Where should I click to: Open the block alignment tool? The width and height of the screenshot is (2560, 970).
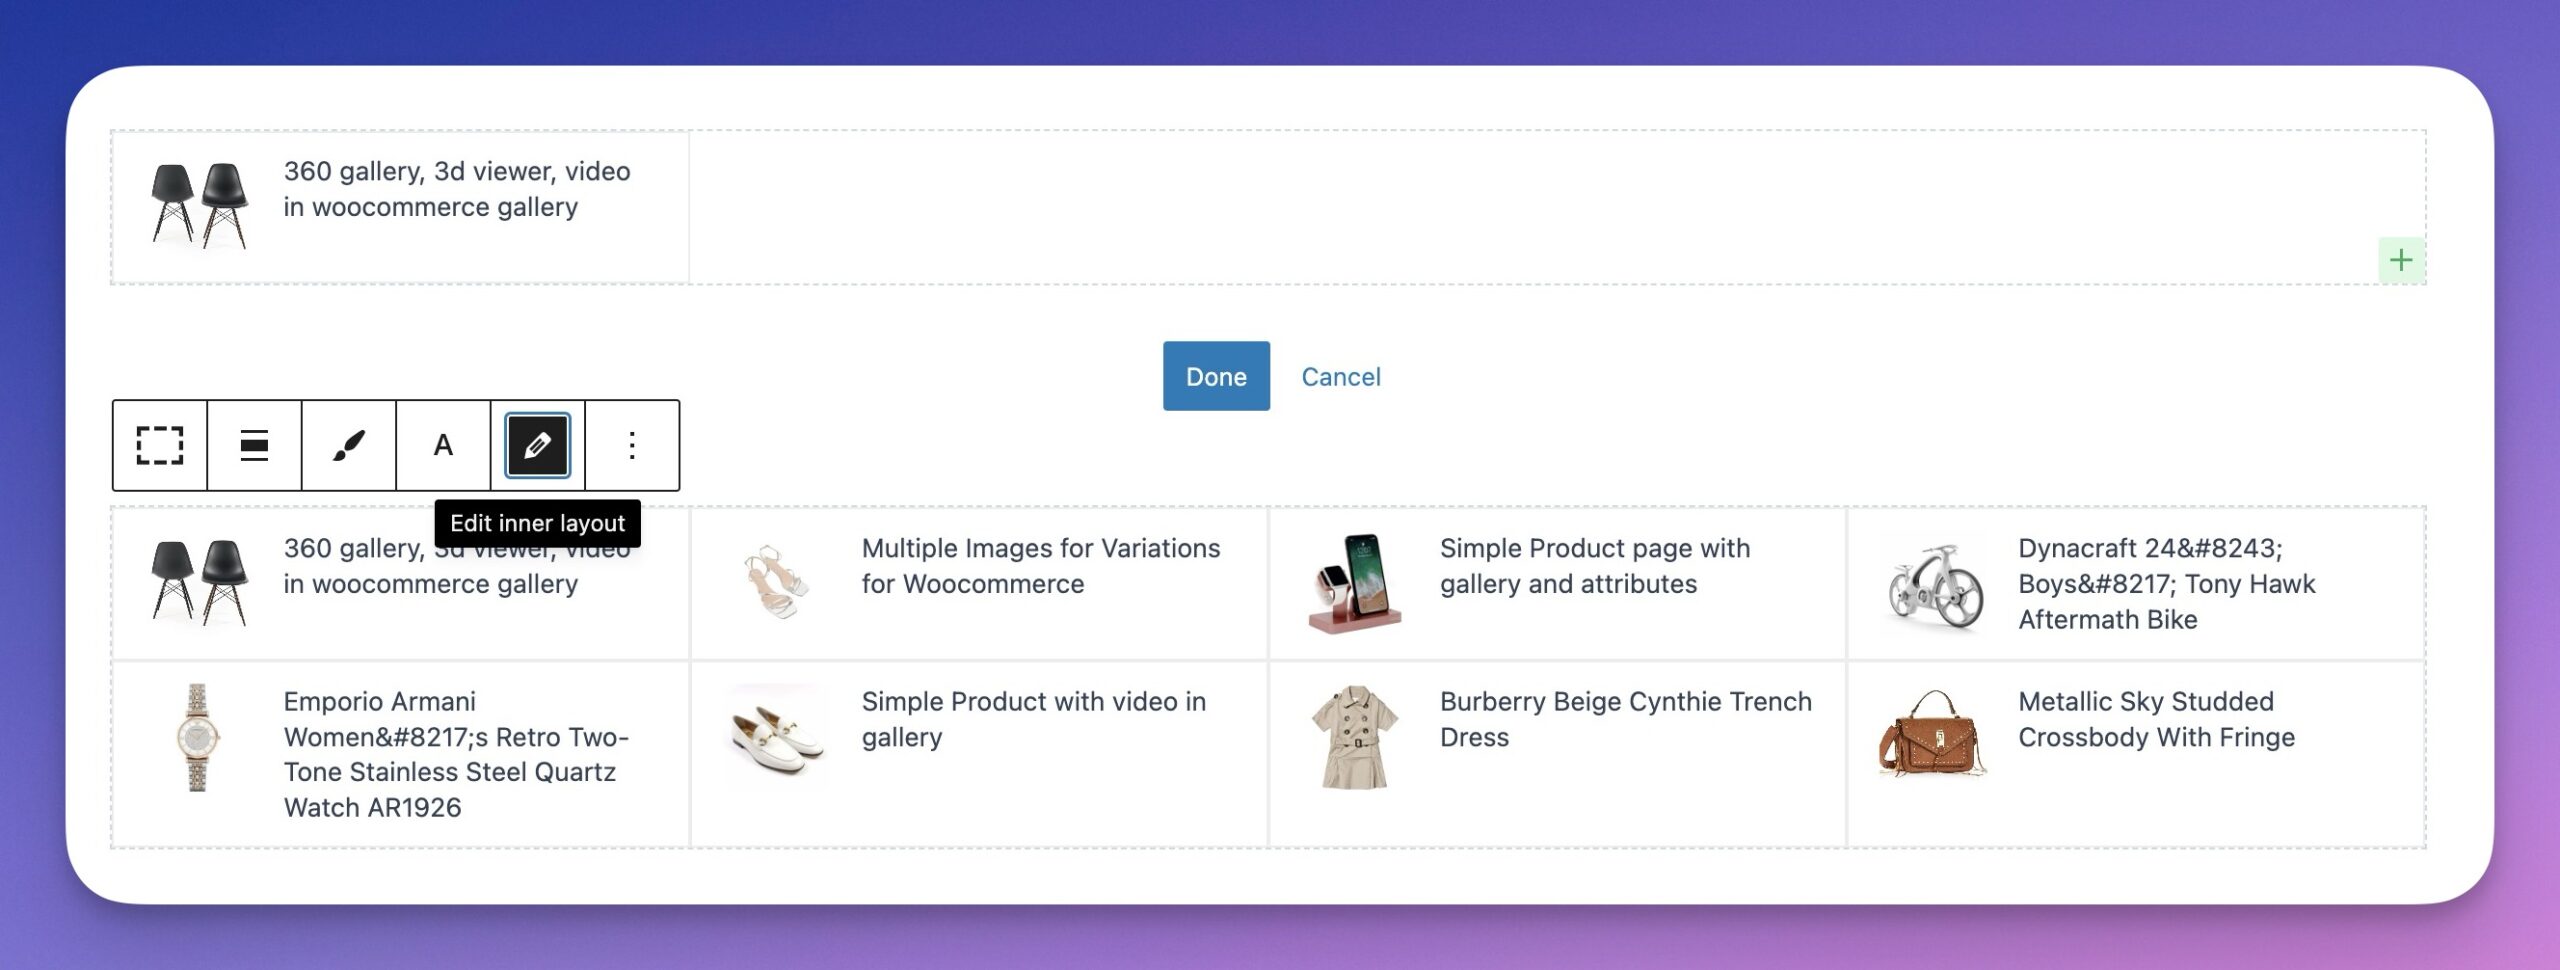(254, 445)
